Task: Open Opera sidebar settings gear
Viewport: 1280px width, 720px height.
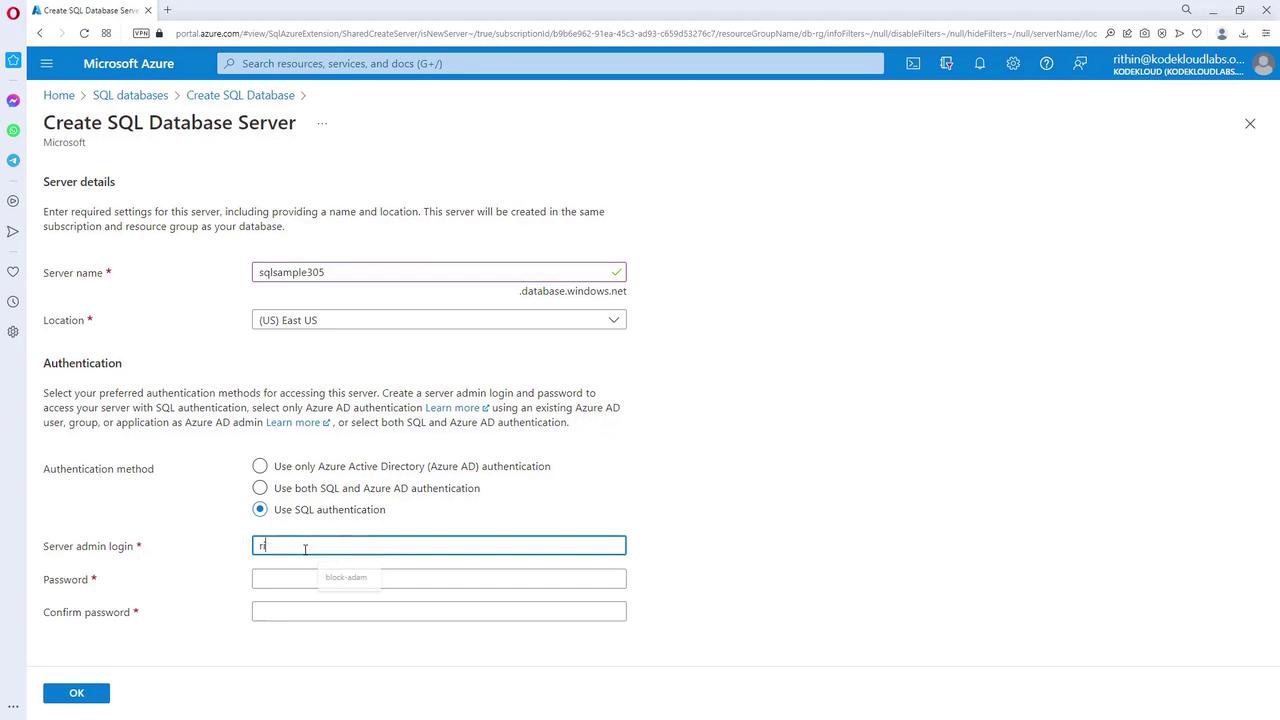Action: coord(13,331)
